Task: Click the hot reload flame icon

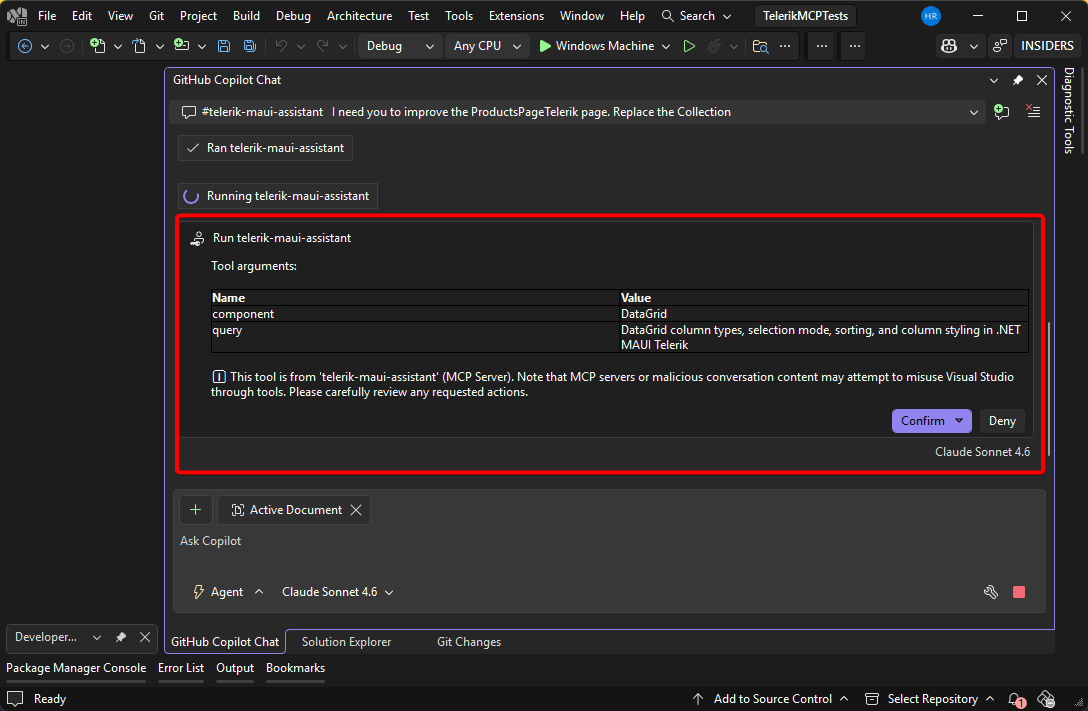Action: 714,46
